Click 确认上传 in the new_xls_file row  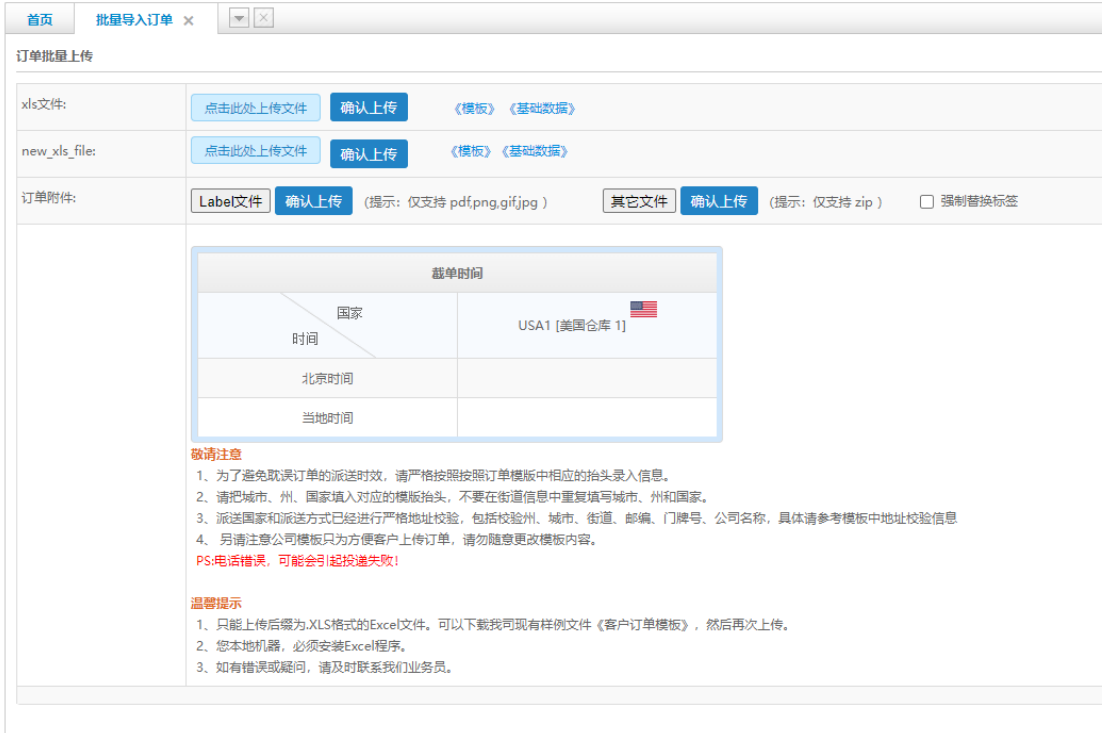369,154
